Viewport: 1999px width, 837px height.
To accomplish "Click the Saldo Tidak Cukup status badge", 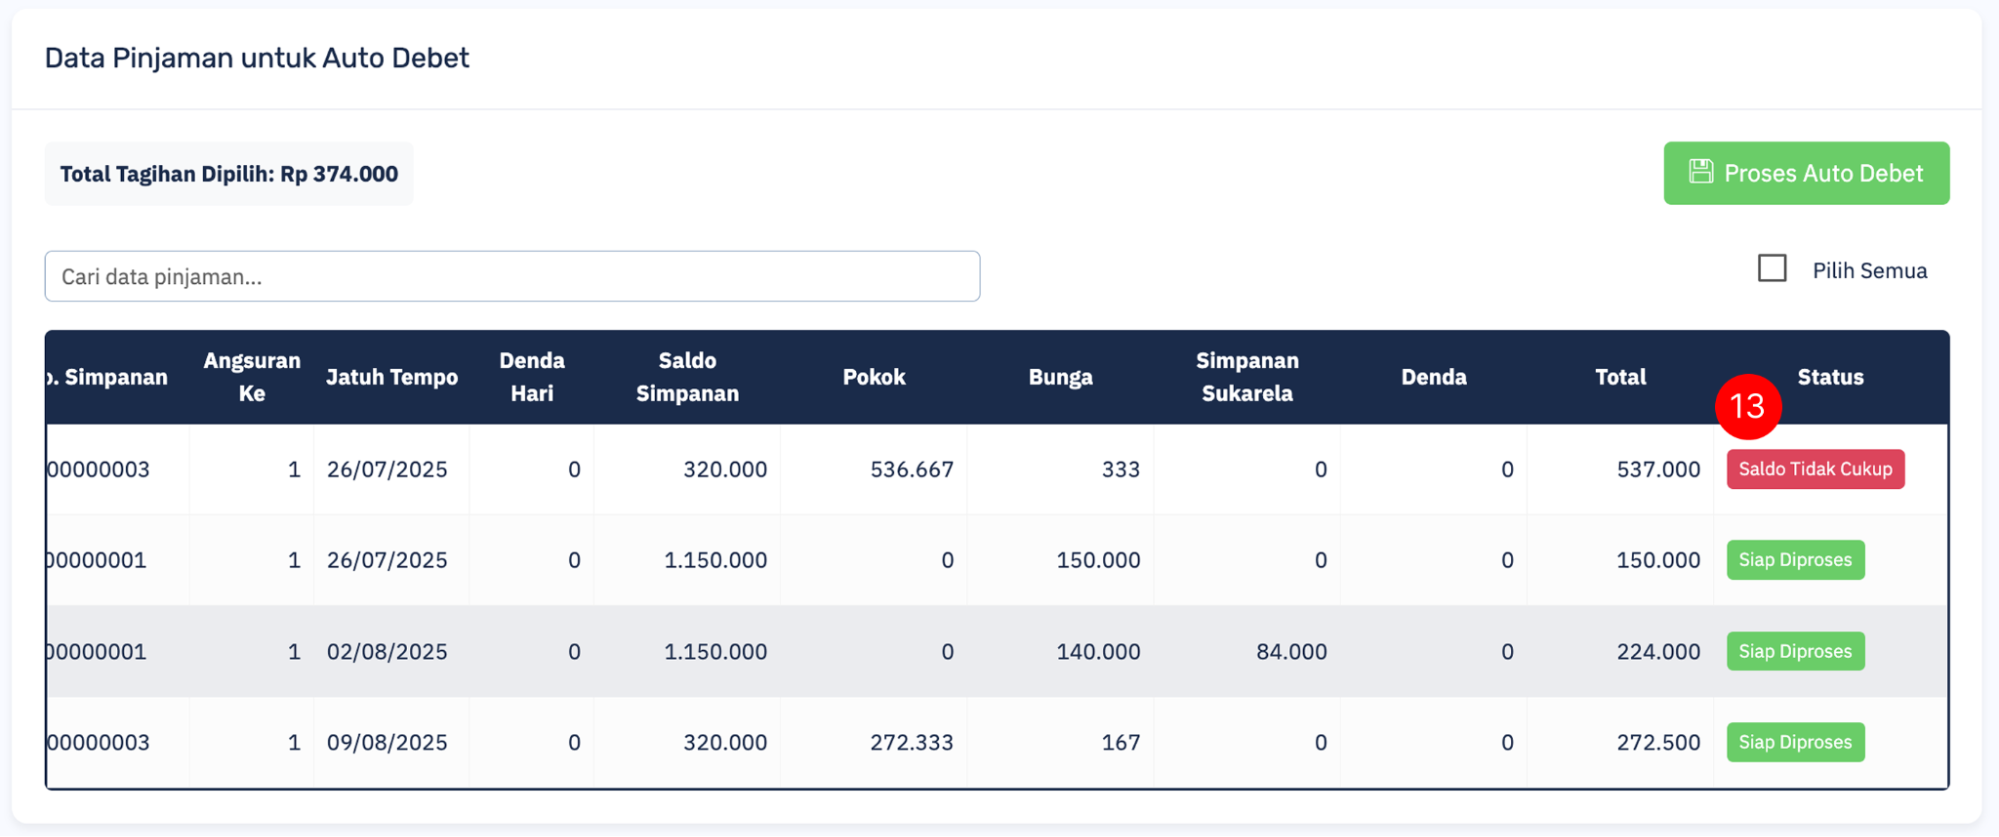I will (1815, 469).
